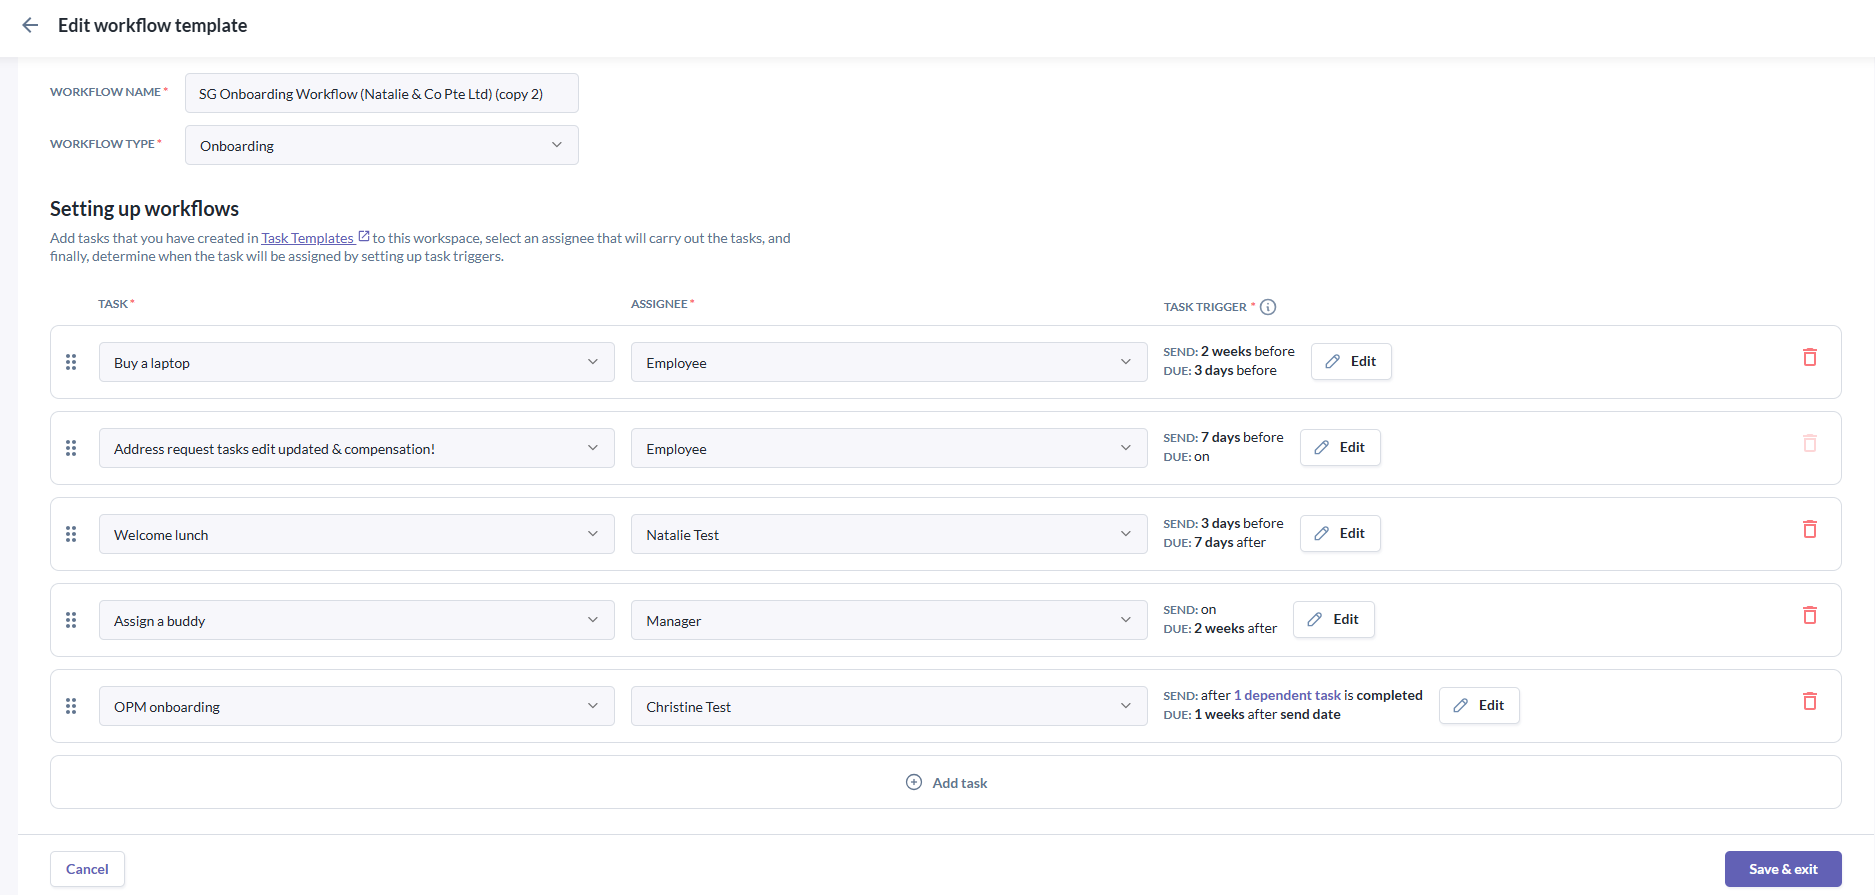Grab the drag handle for Buy a laptop
The width and height of the screenshot is (1875, 895).
click(x=71, y=362)
